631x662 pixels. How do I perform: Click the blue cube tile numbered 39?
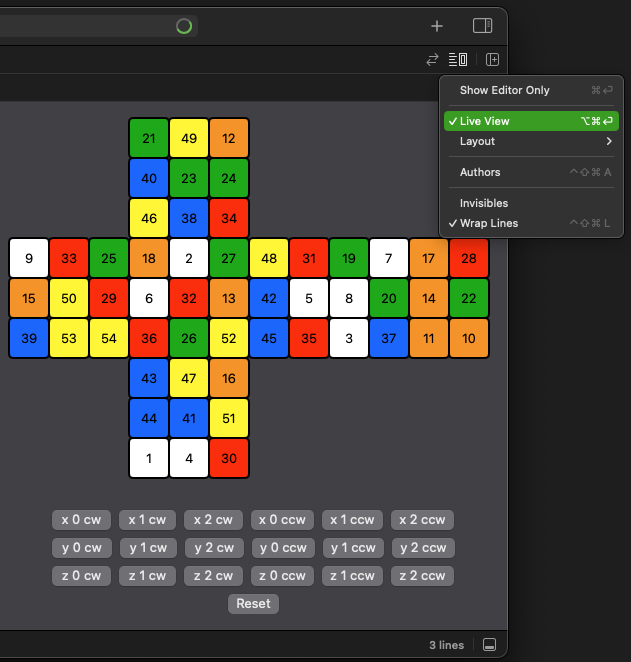pyautogui.click(x=29, y=338)
